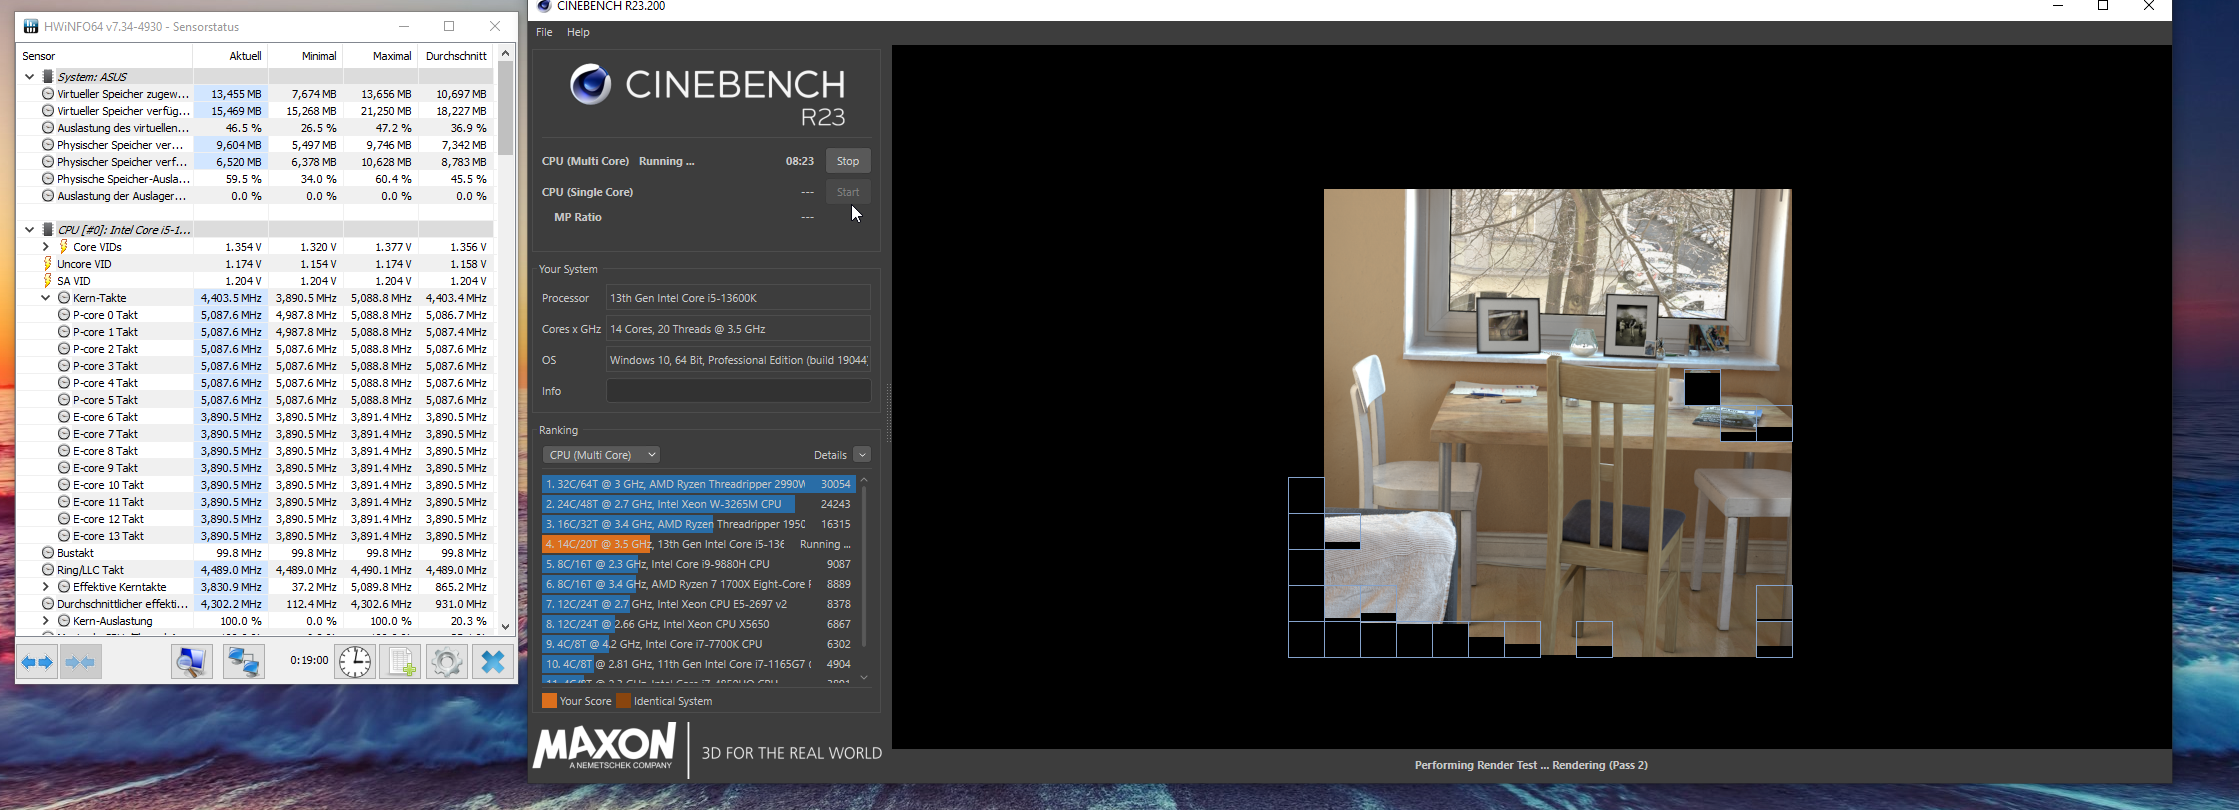This screenshot has width=2239, height=810.
Task: Click the Core VIDs lightning bolt icon
Action: pyautogui.click(x=64, y=247)
